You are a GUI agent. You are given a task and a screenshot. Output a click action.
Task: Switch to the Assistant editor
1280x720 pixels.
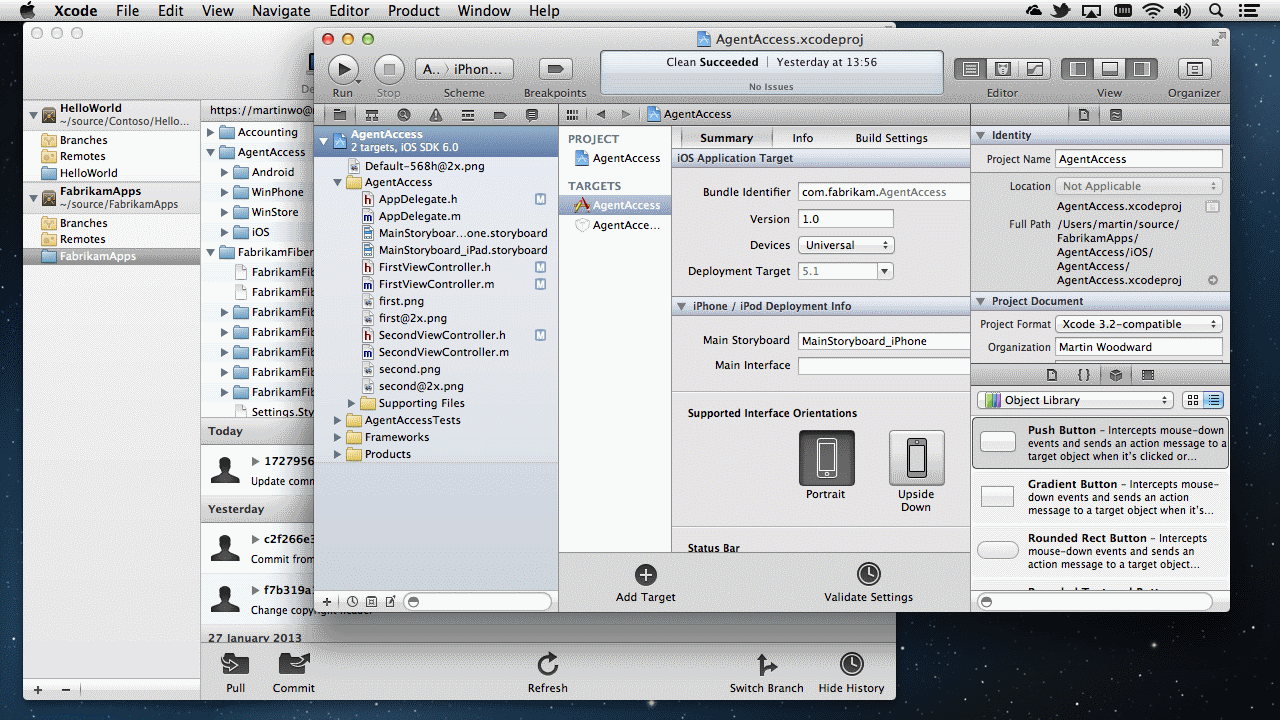tap(1002, 69)
